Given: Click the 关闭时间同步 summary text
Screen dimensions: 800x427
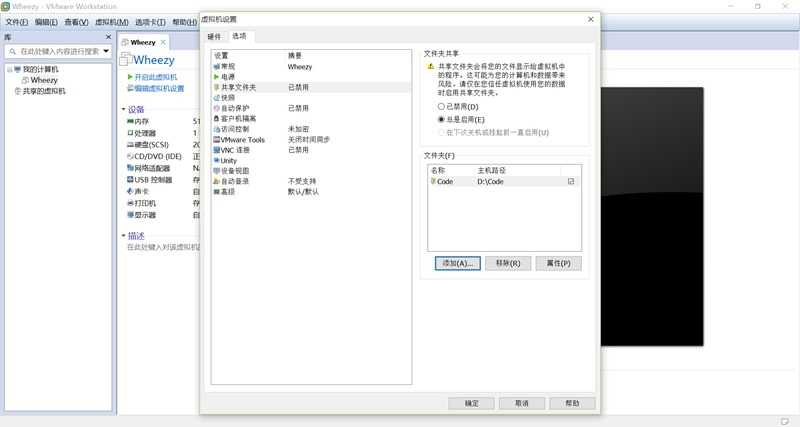Looking at the screenshot, I should coord(309,140).
